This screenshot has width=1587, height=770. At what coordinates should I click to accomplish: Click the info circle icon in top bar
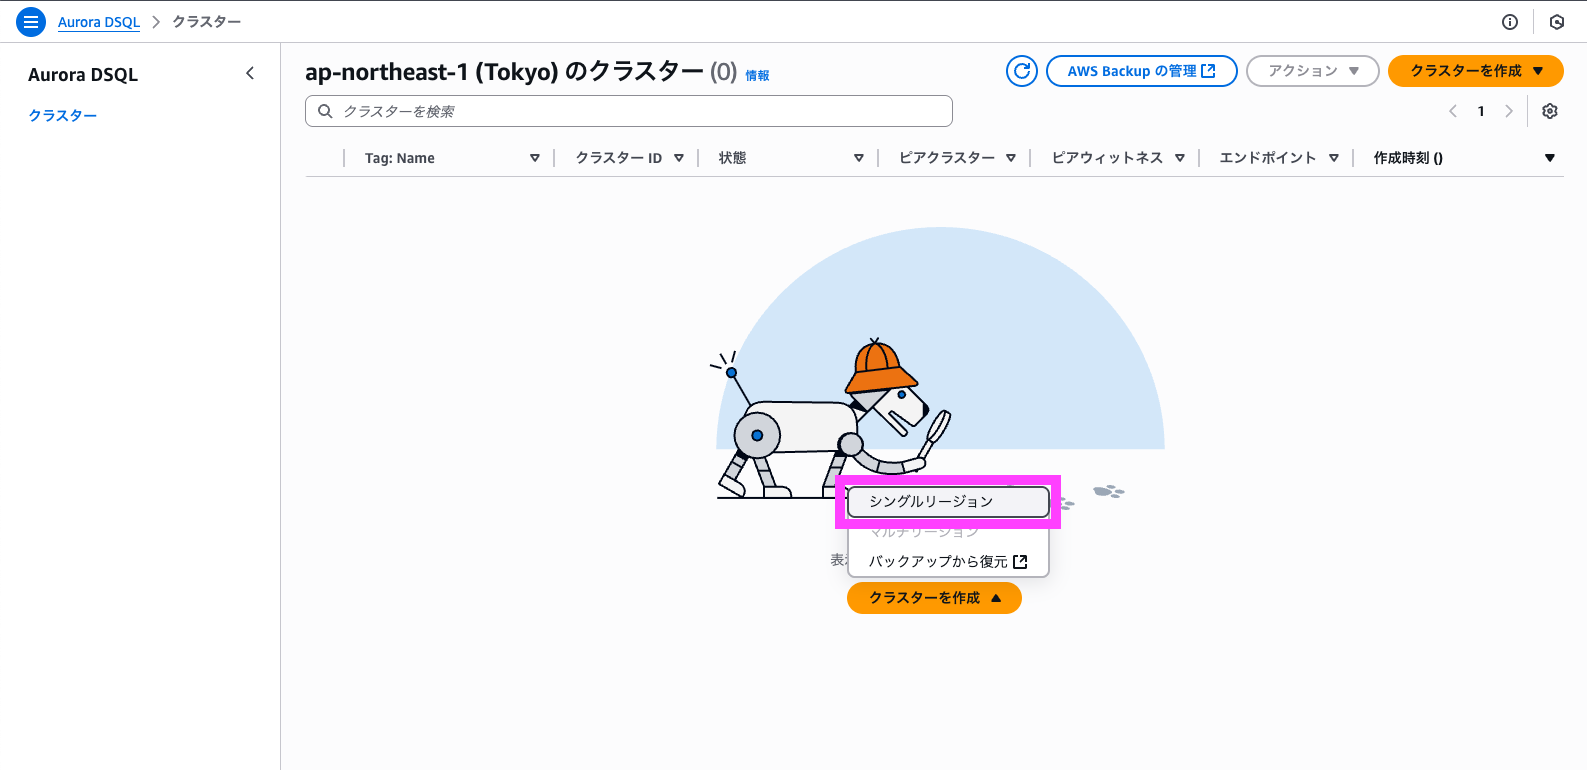(1510, 22)
